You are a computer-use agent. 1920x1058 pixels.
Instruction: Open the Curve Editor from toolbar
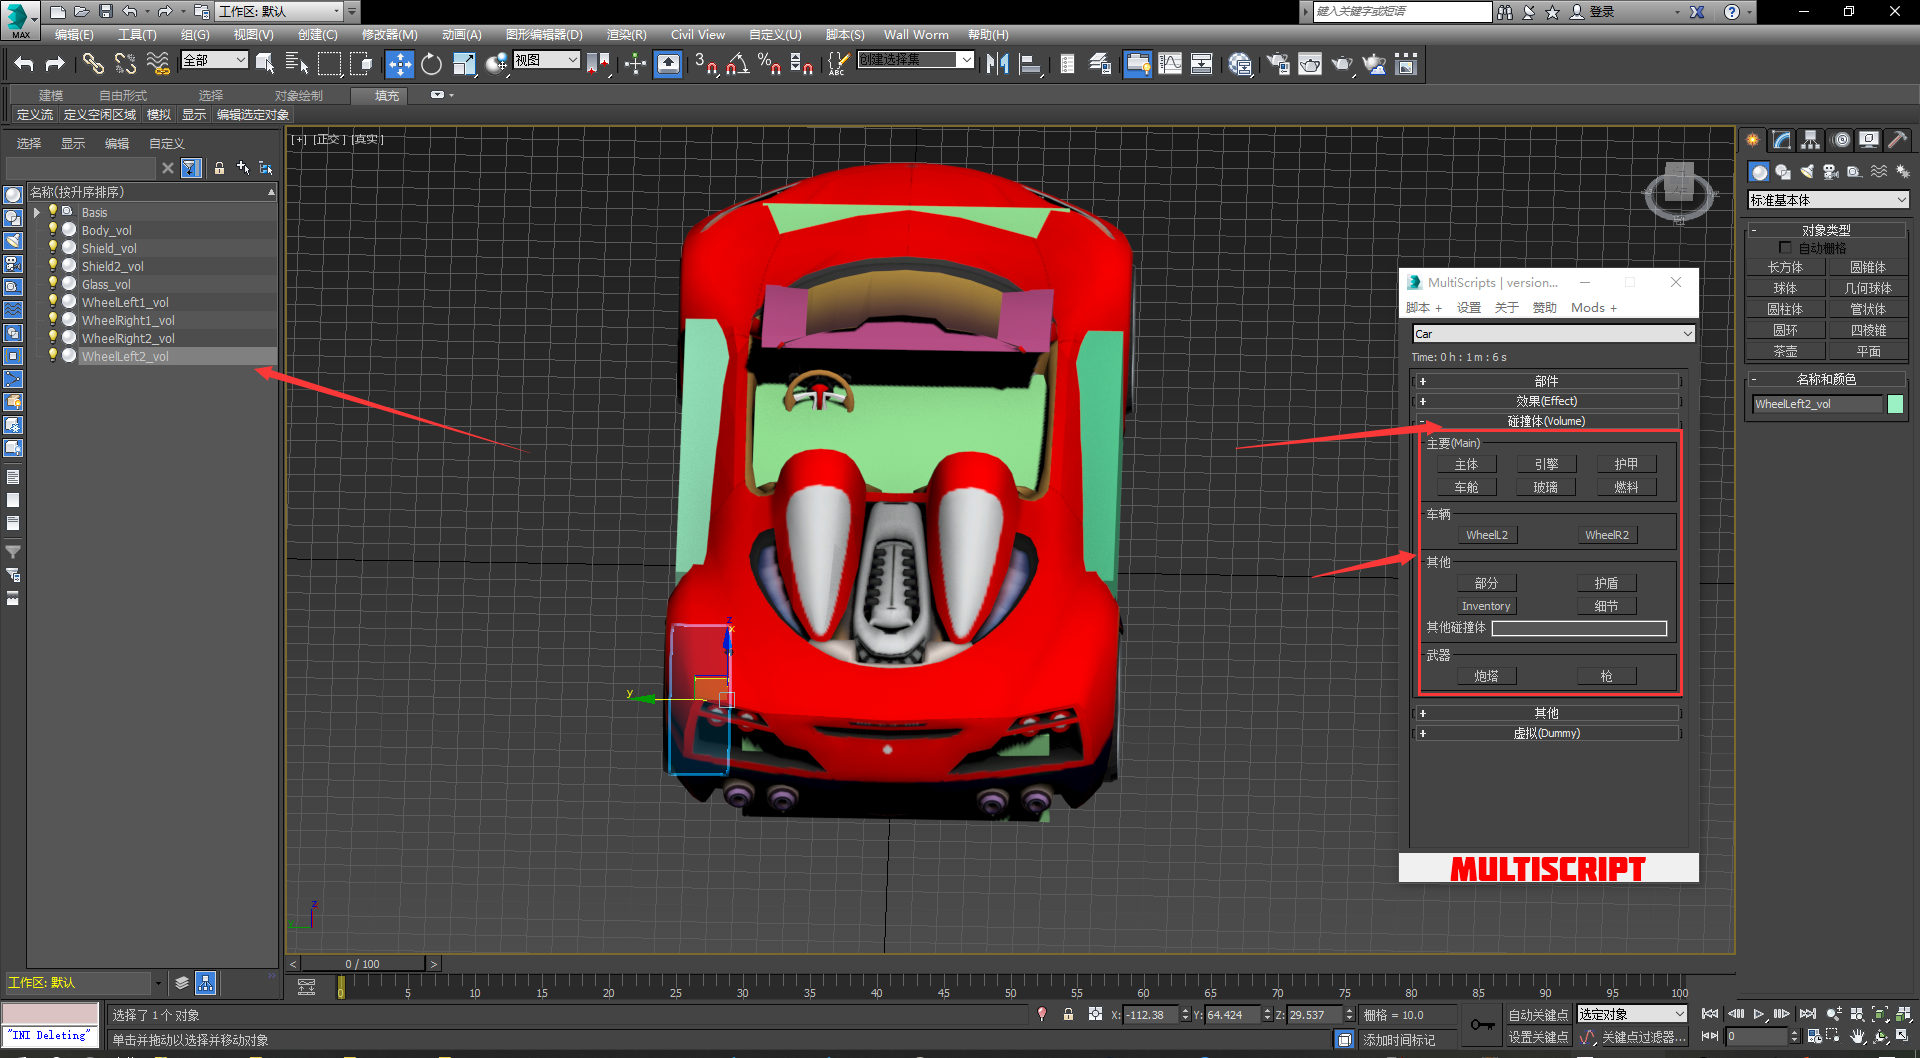[1169, 64]
